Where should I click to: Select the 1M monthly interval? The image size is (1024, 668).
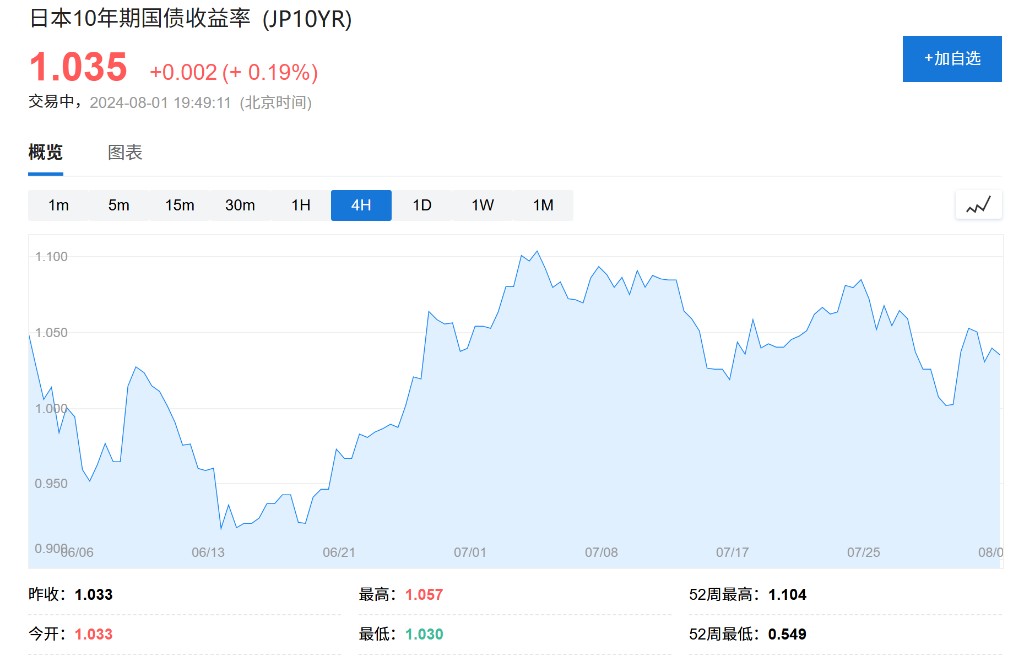click(x=543, y=205)
